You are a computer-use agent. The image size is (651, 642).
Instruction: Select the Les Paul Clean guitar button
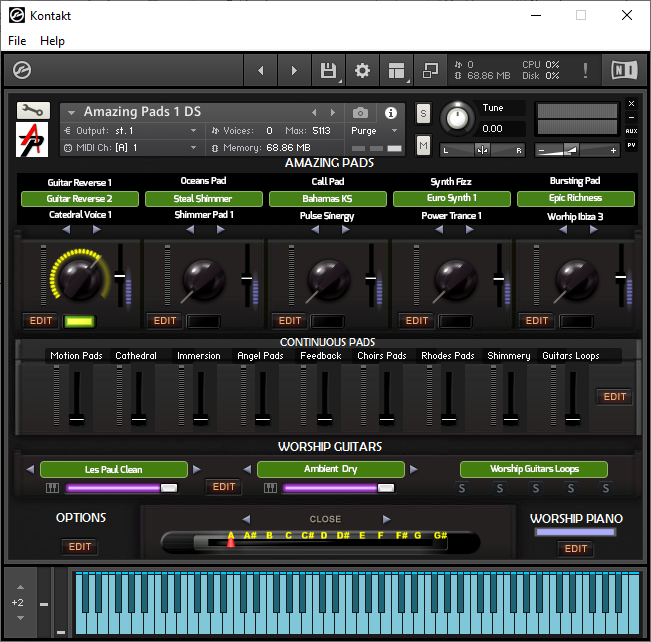pos(114,469)
